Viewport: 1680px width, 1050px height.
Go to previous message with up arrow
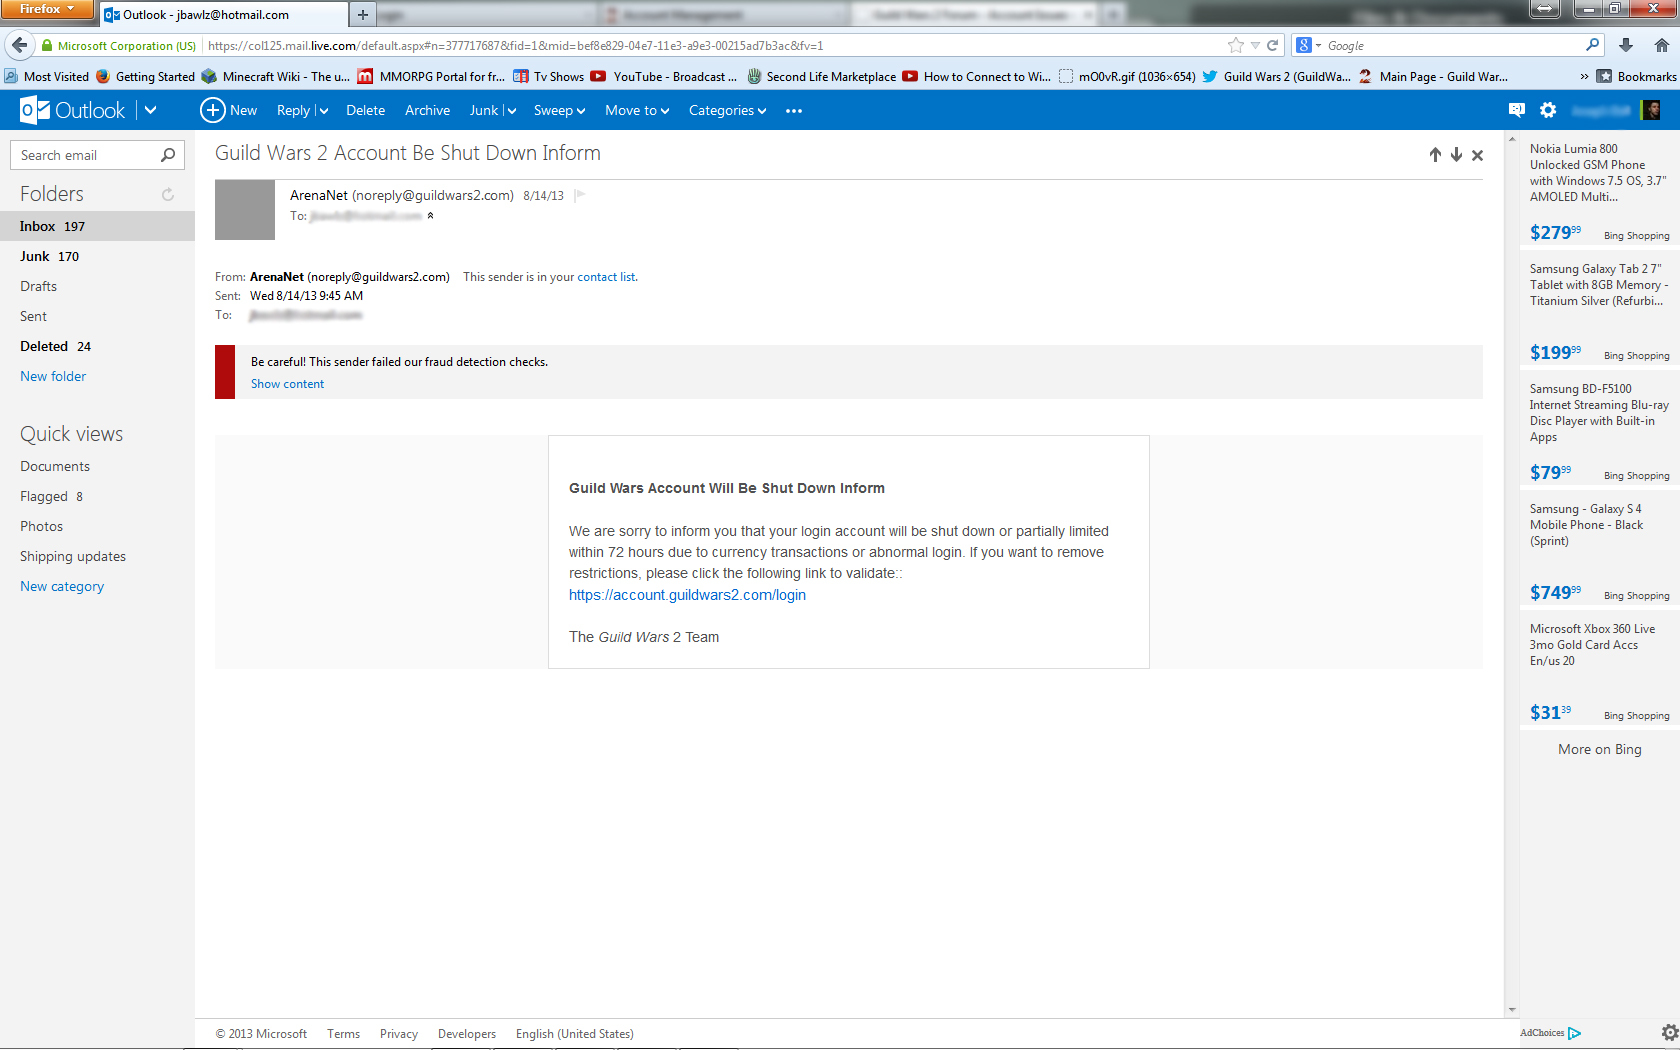point(1435,155)
